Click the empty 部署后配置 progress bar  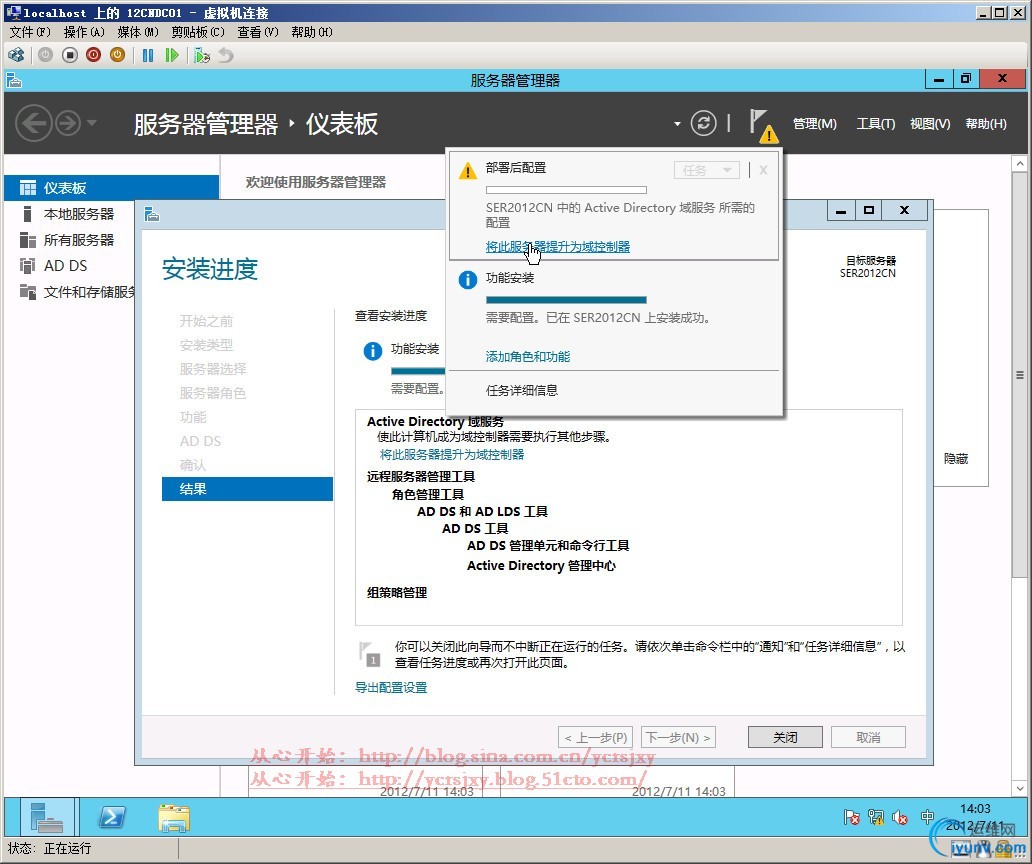click(566, 190)
